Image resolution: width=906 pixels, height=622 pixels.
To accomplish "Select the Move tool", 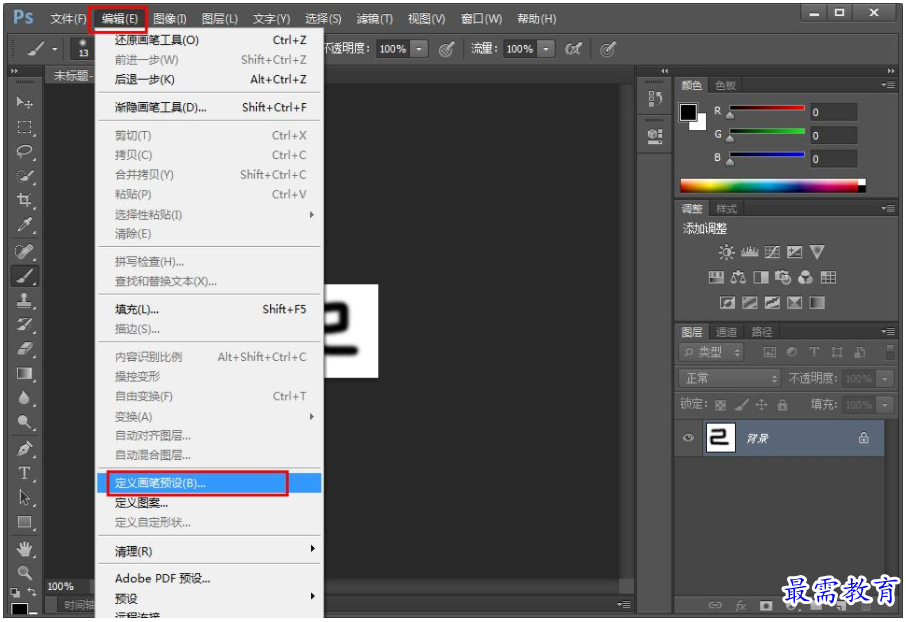I will (x=24, y=102).
